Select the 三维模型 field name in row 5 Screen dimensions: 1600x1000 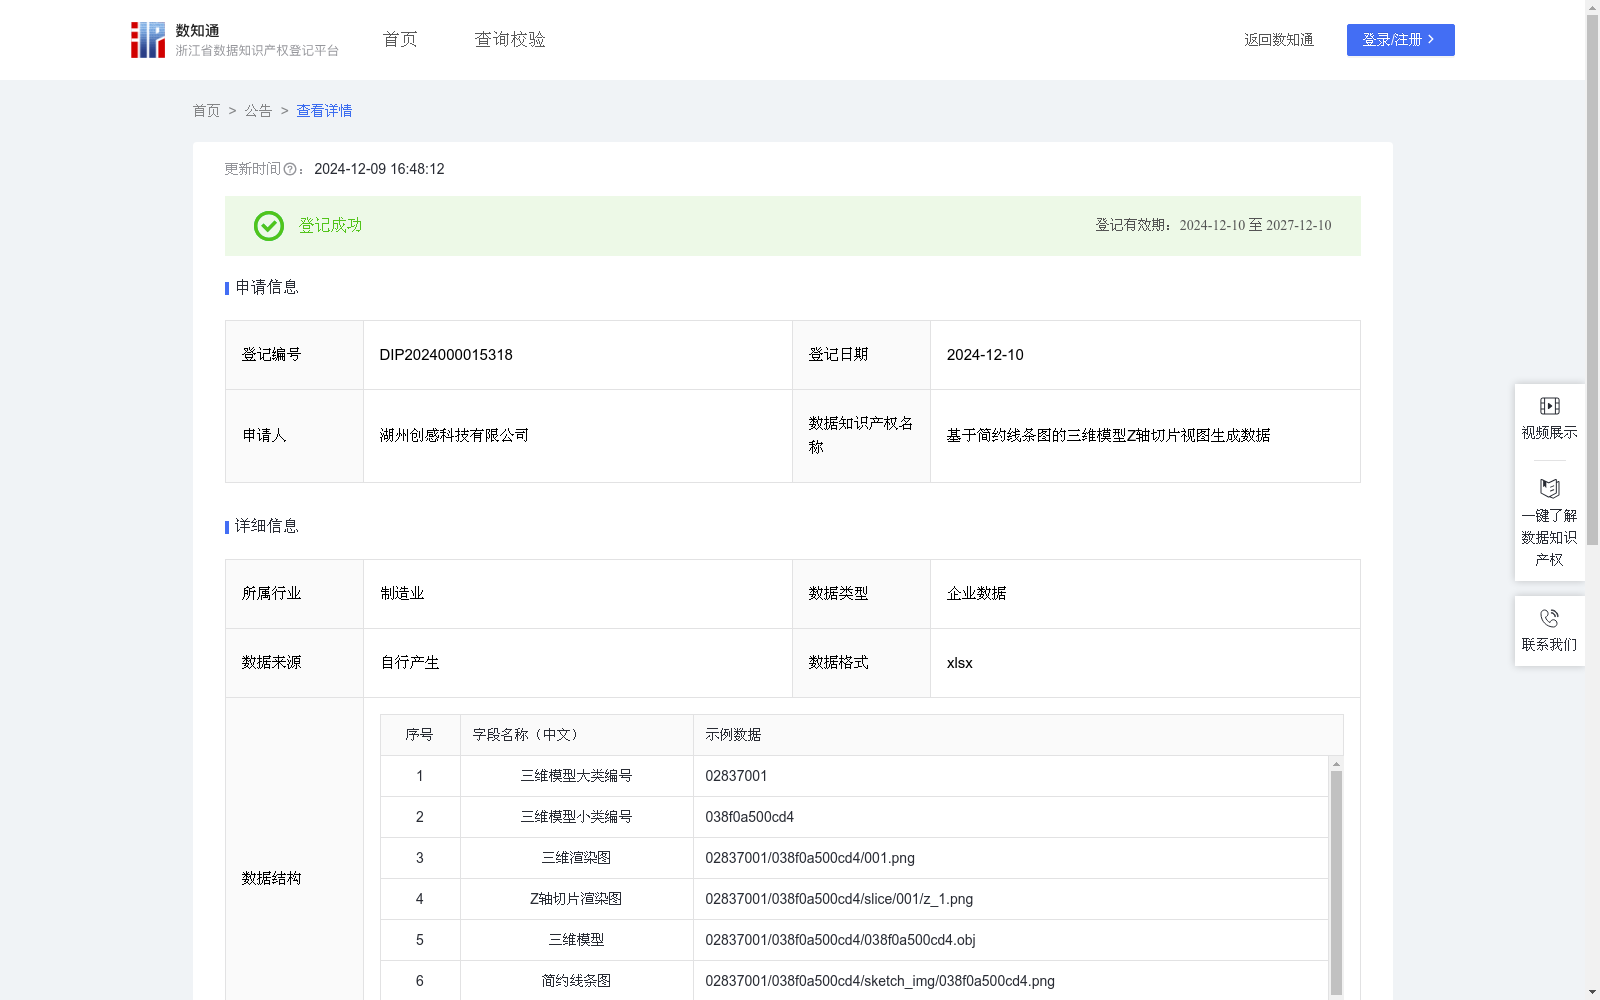click(x=576, y=940)
